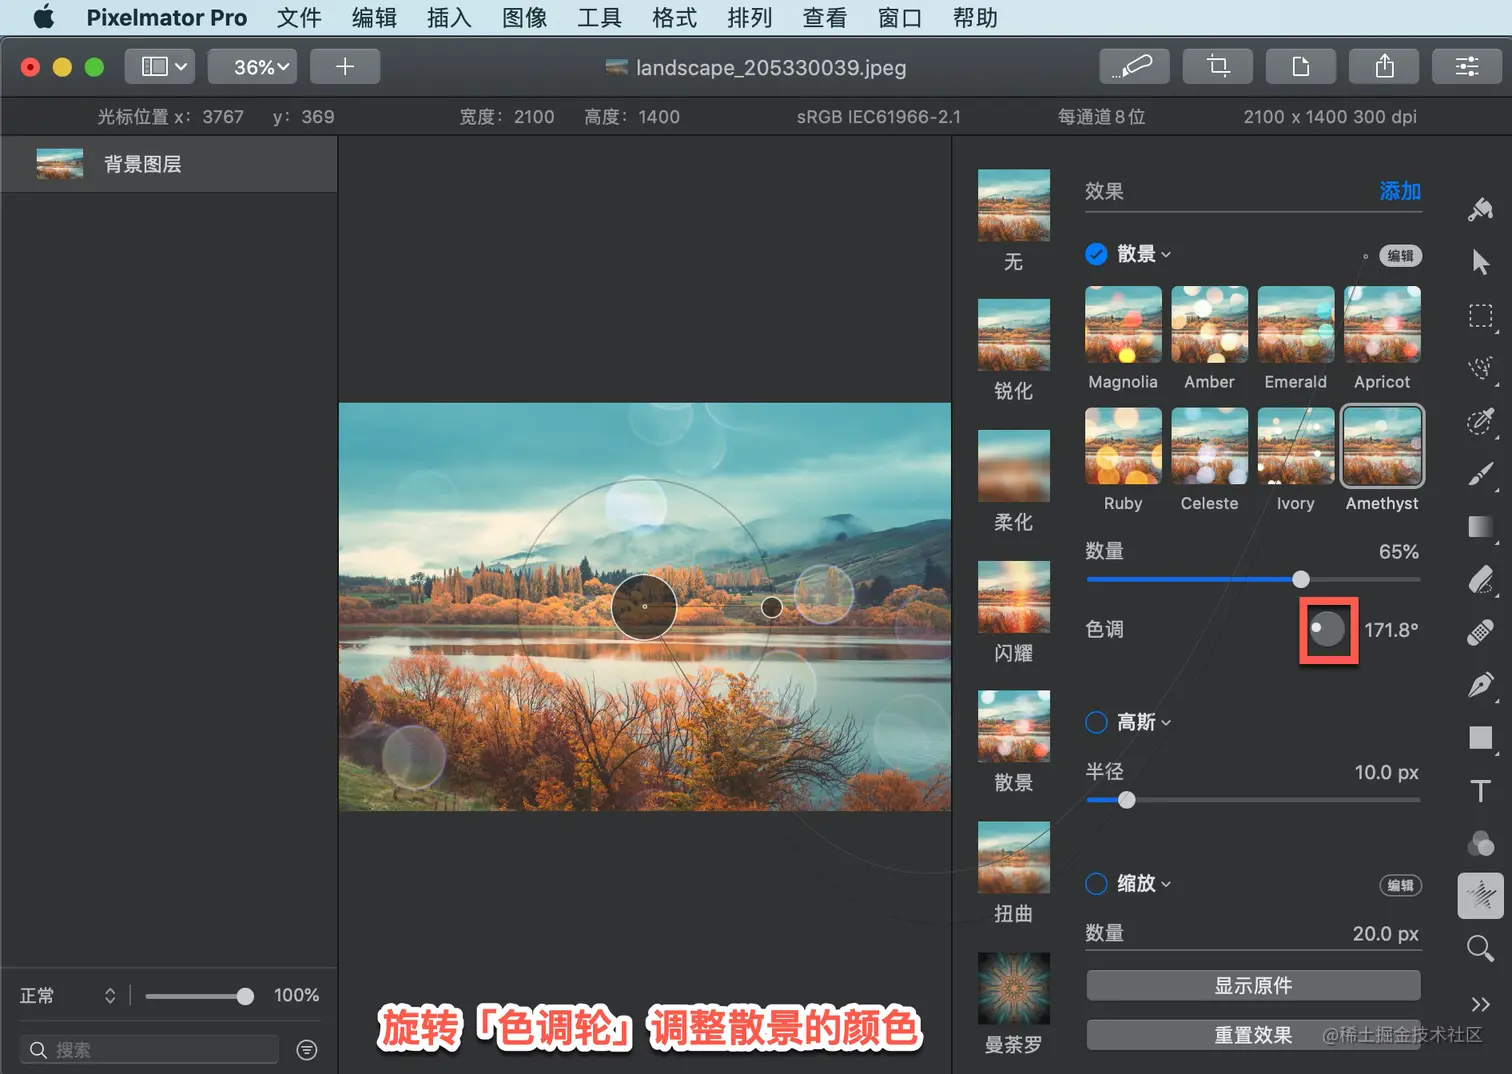Viewport: 1512px width, 1074px height.
Task: Select the Style paint-bucket tool
Action: (x=1481, y=209)
